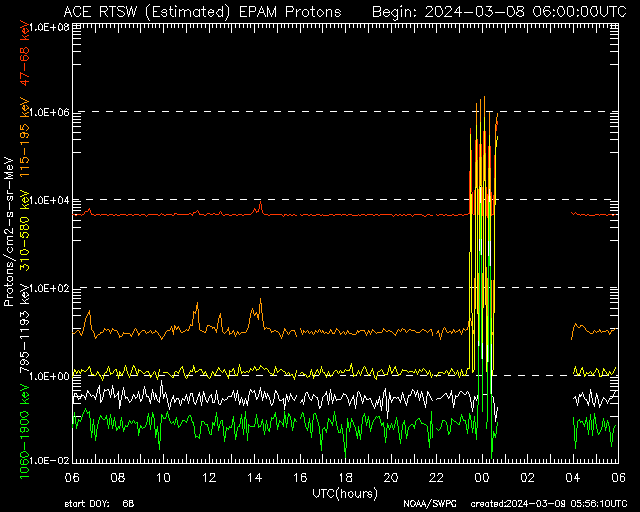Image resolution: width=640 pixels, height=512 pixels.
Task: Click the orange 115-195 keV legend label
Action: (25, 138)
